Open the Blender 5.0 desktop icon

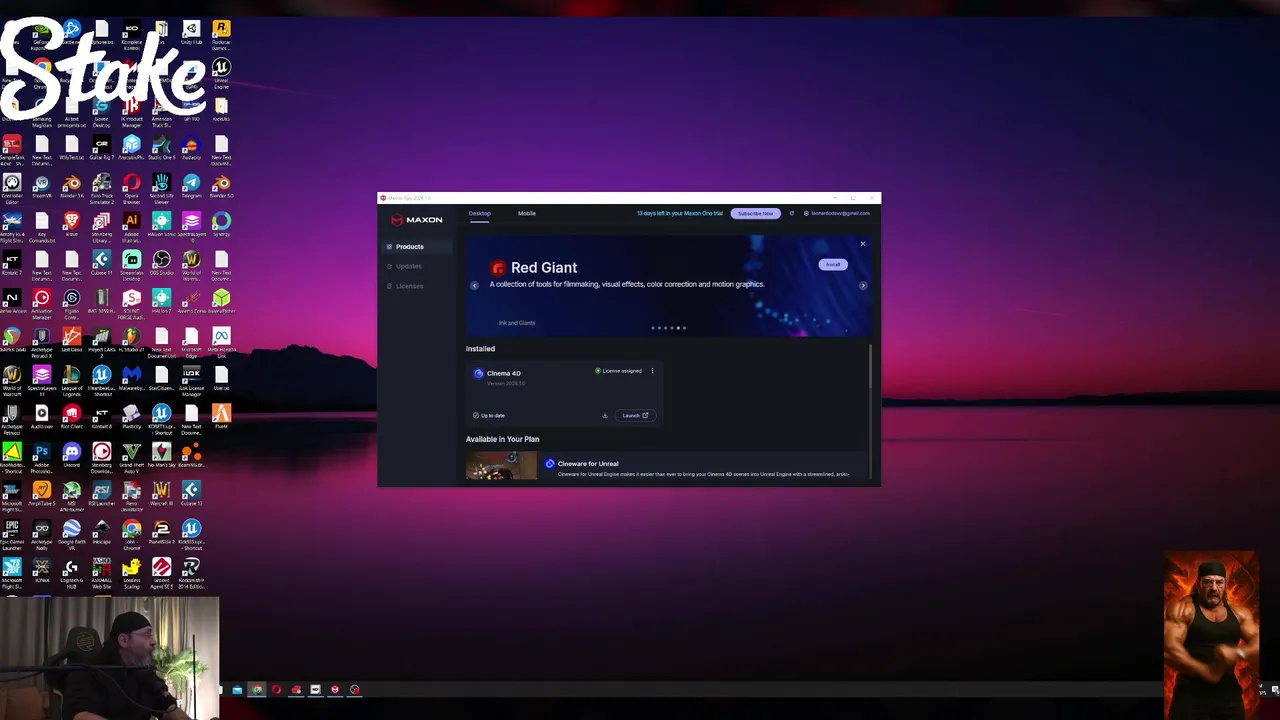[221, 187]
